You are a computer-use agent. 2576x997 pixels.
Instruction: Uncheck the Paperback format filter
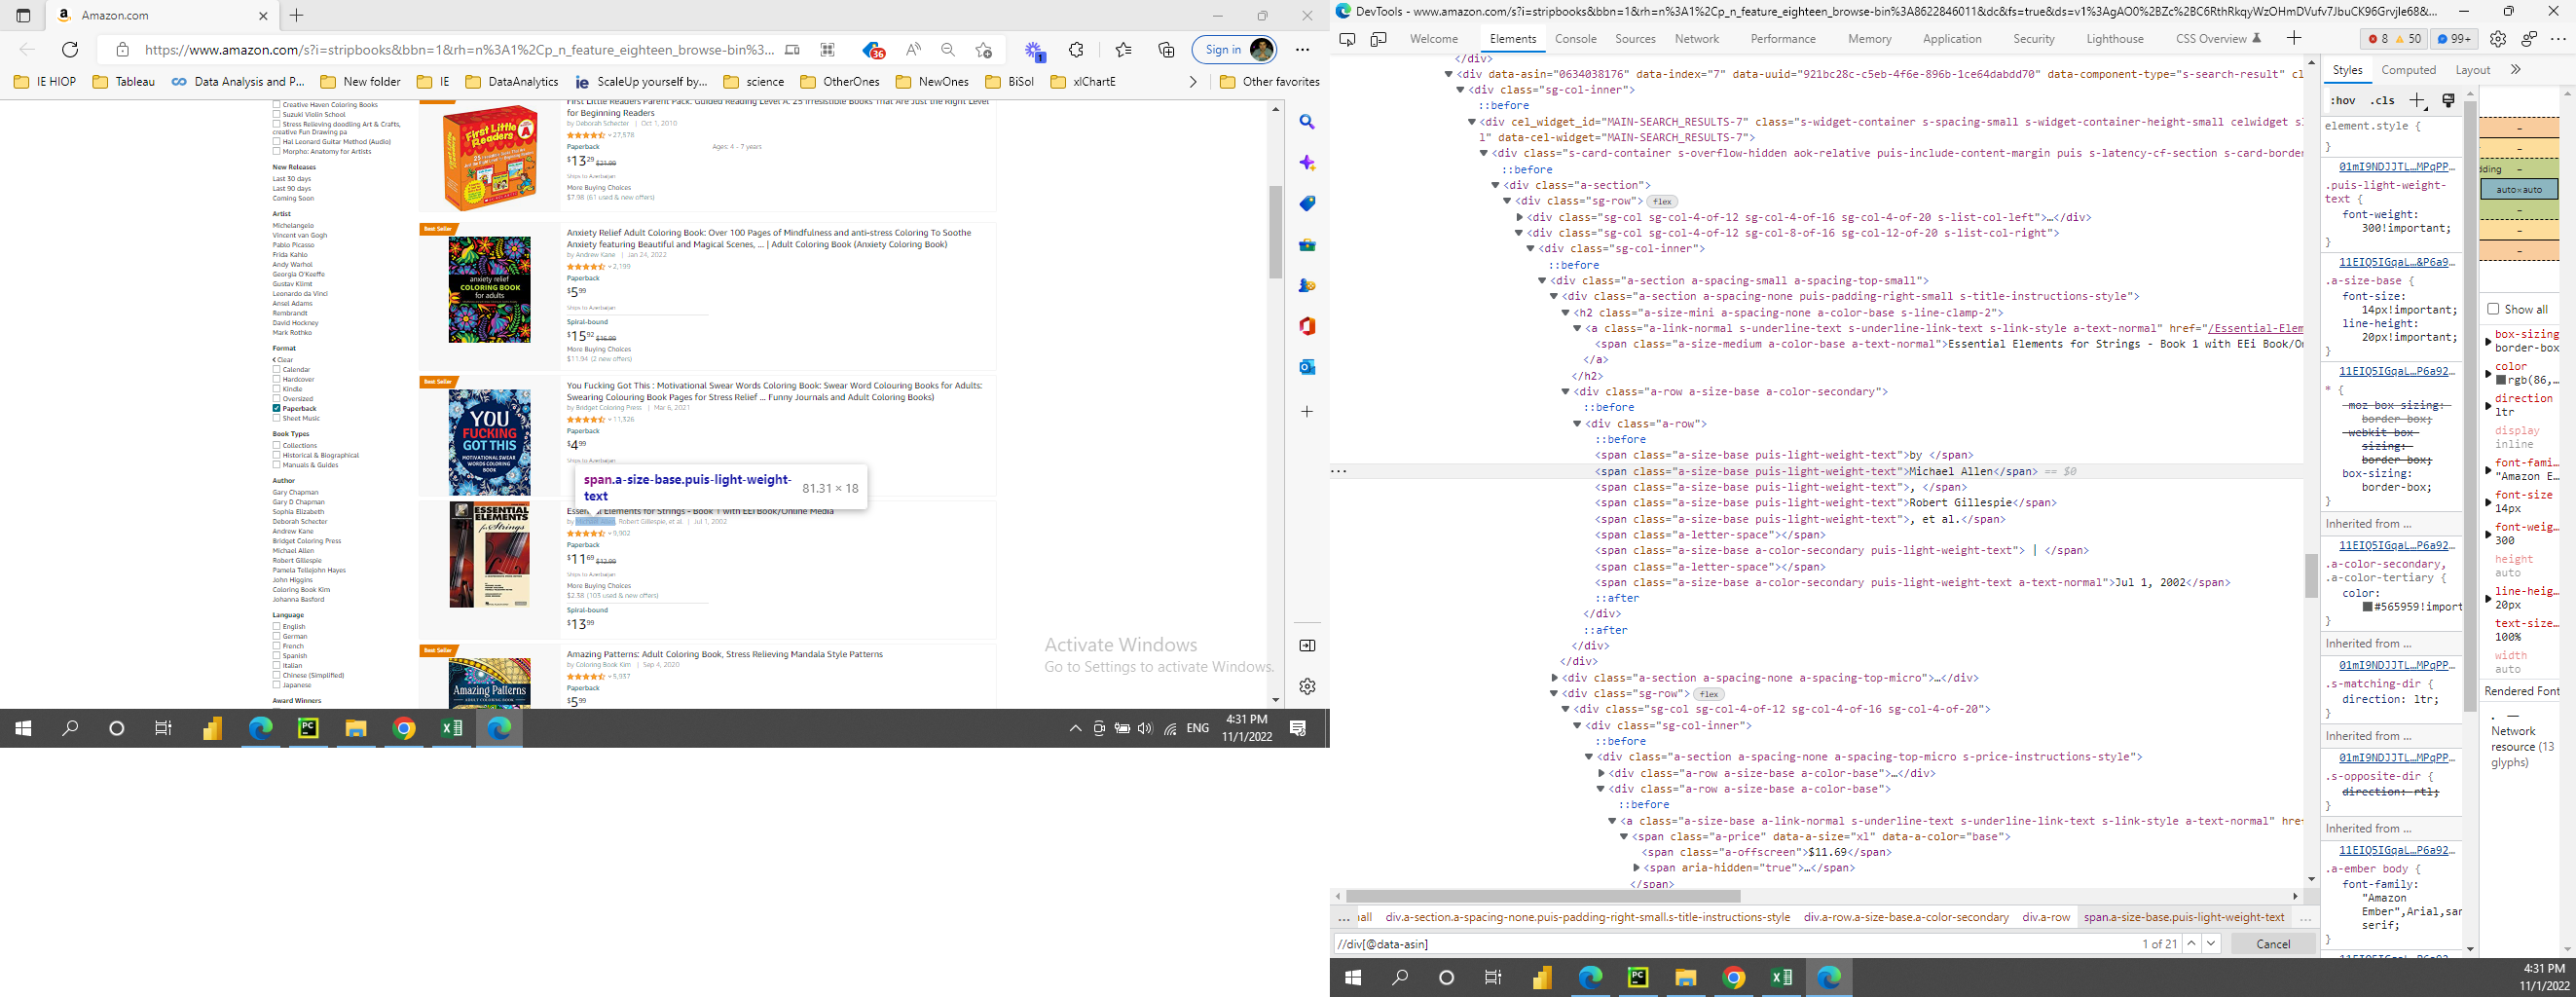[x=276, y=408]
